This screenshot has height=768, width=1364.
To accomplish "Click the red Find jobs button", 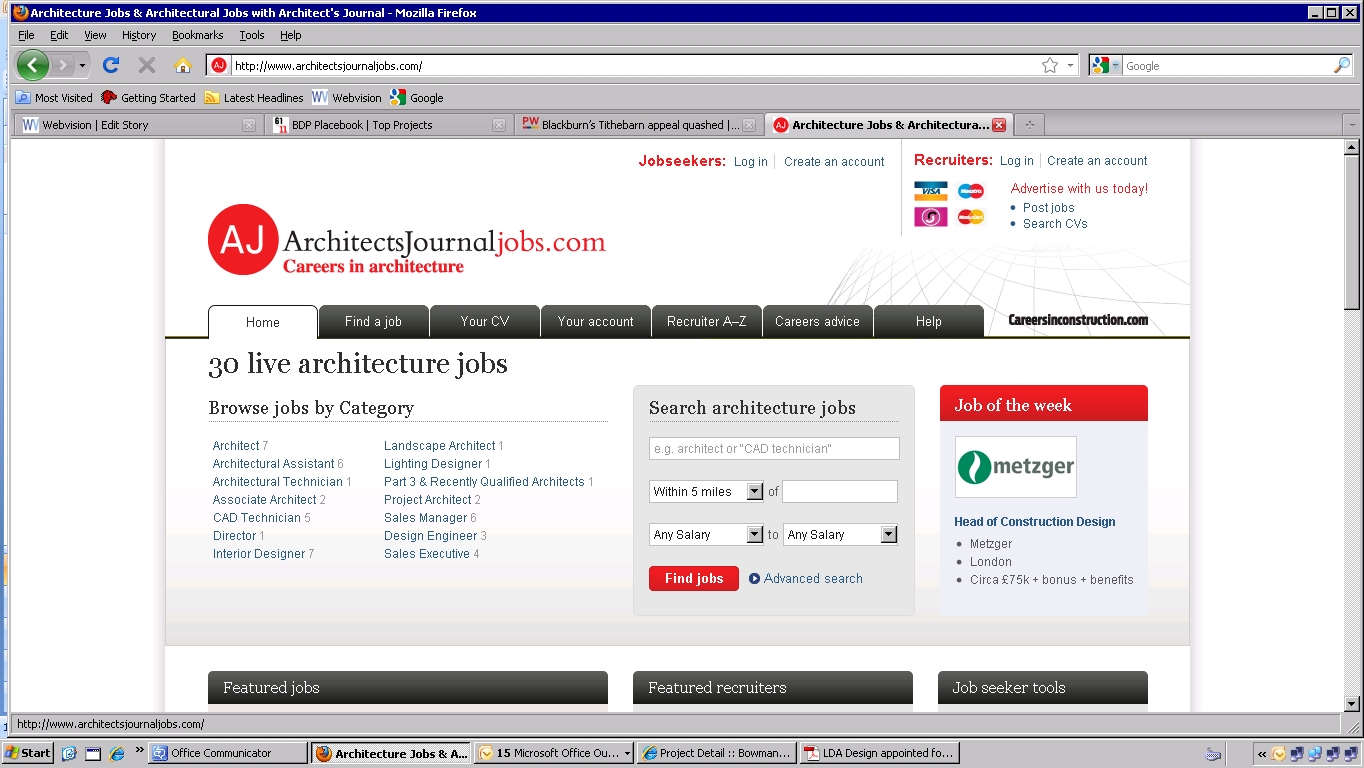I will [x=694, y=578].
